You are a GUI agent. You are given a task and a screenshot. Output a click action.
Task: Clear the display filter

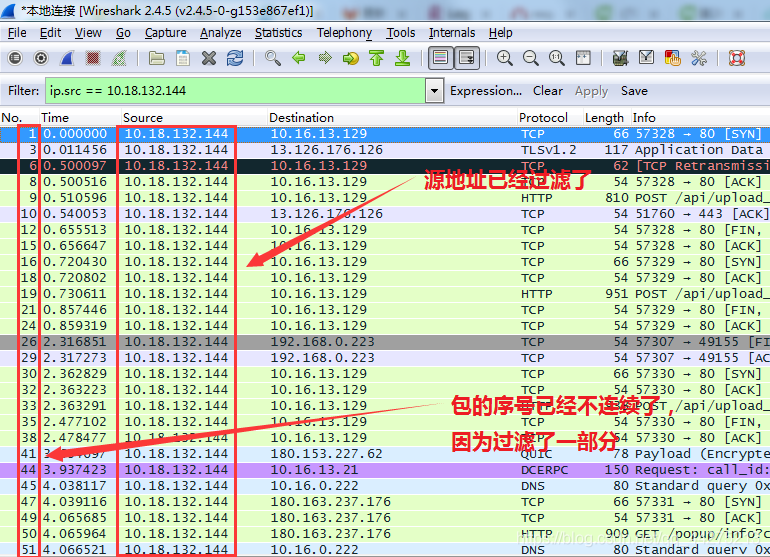point(548,91)
